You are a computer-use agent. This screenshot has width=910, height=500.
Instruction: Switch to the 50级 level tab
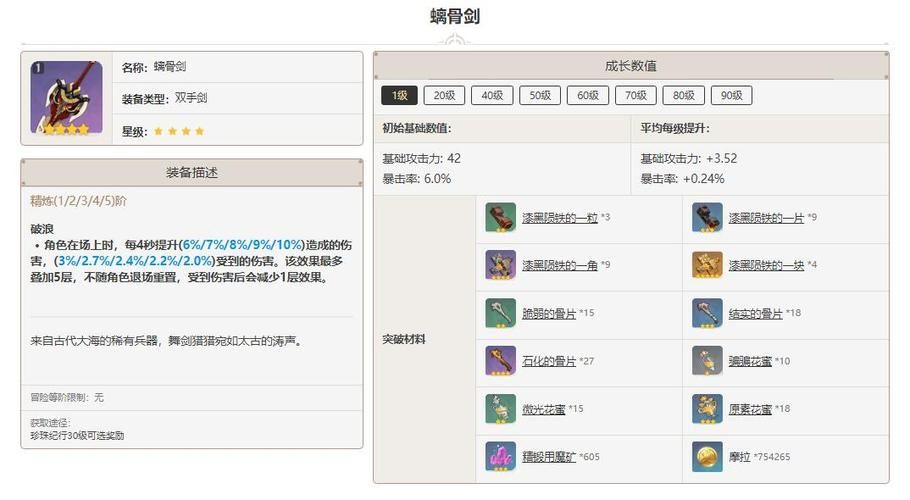tap(539, 96)
